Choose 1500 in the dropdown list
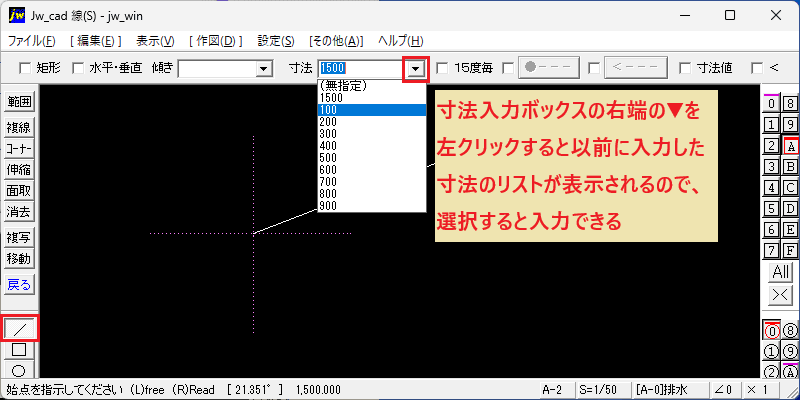Screen dimensions: 800x400 [372, 97]
